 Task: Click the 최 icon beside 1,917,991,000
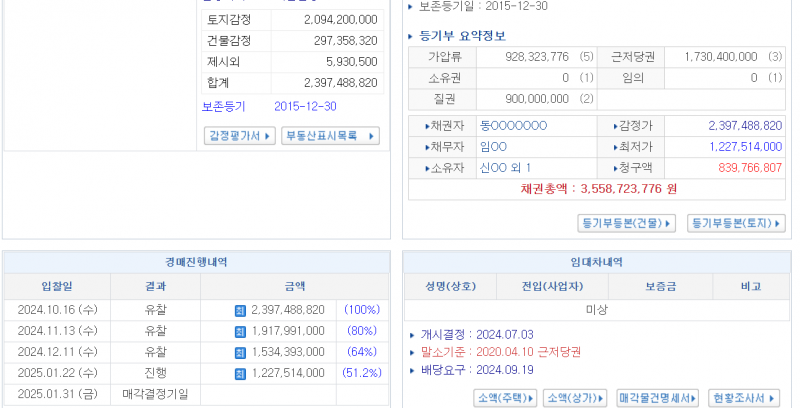click(x=239, y=331)
